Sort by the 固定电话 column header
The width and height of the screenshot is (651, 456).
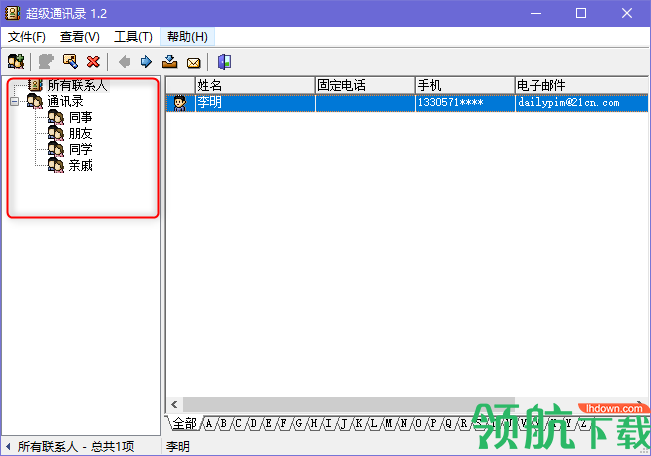(x=365, y=86)
